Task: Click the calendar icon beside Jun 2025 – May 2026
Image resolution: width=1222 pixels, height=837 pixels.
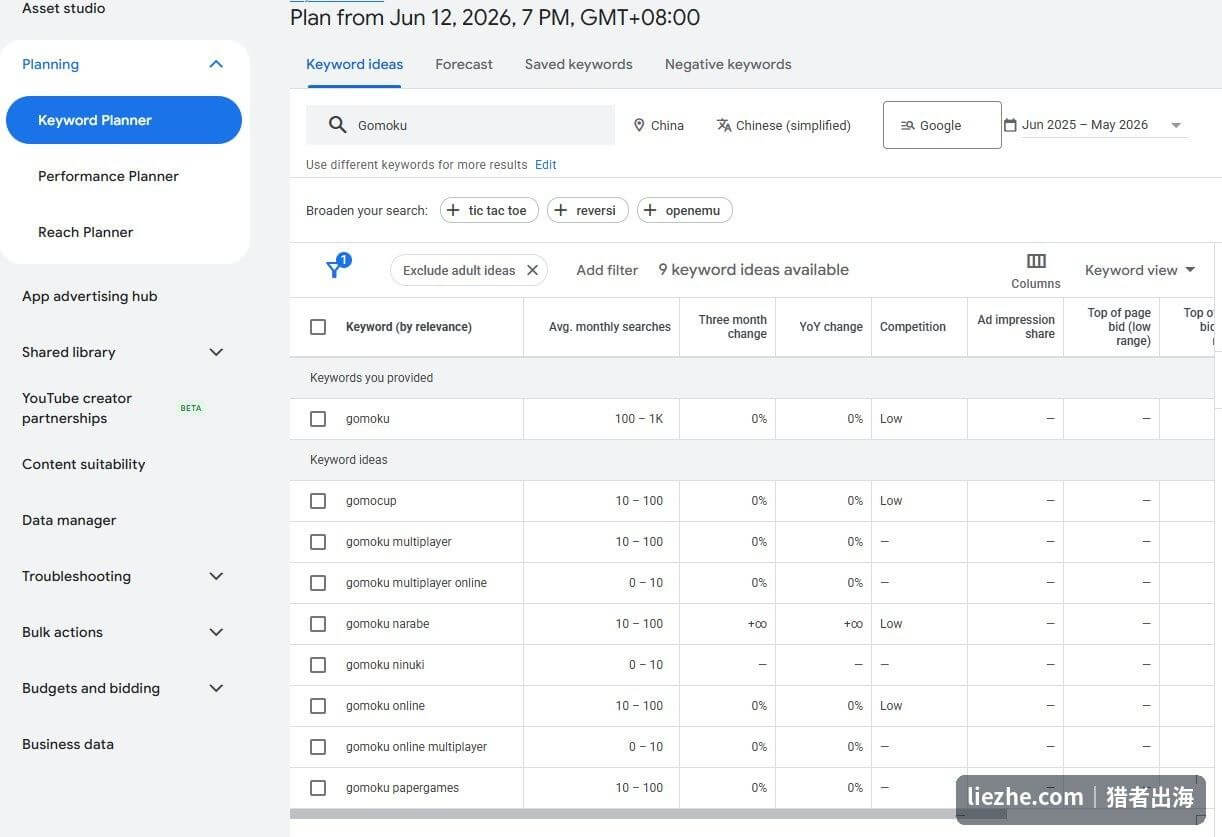Action: coord(1010,125)
